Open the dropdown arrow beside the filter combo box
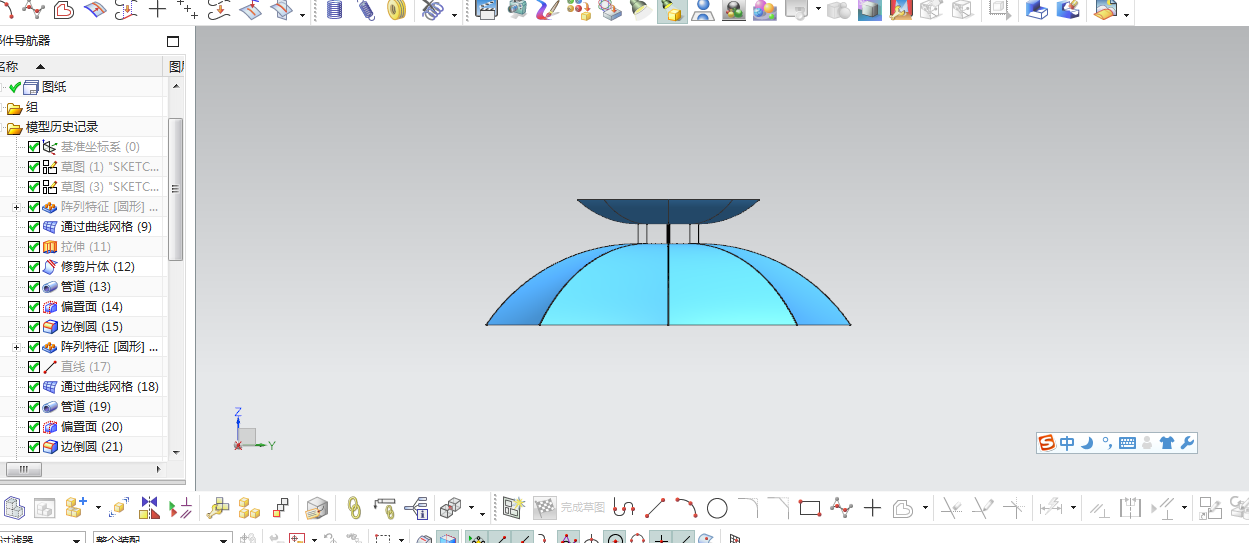This screenshot has height=543, width=1249. tap(76, 539)
